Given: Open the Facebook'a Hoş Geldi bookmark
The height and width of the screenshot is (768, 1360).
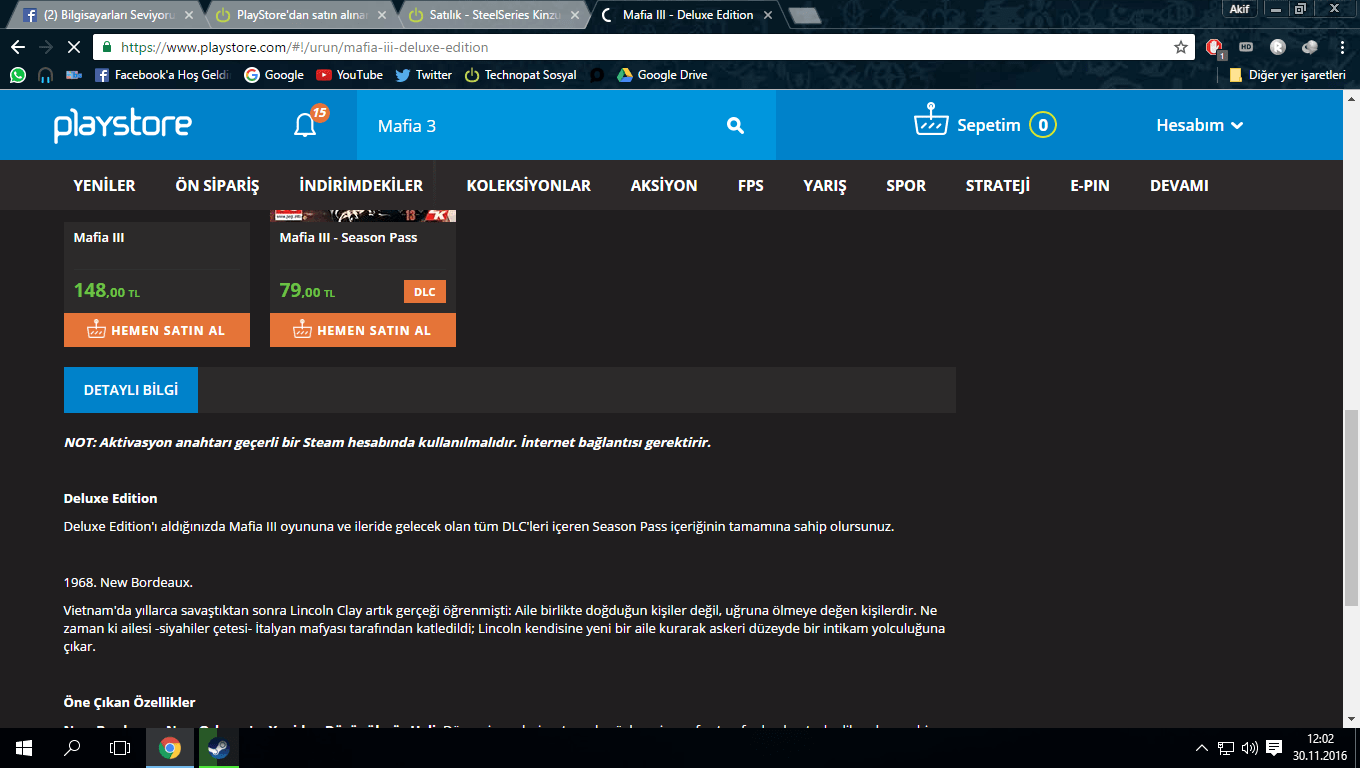Looking at the screenshot, I should coord(163,75).
